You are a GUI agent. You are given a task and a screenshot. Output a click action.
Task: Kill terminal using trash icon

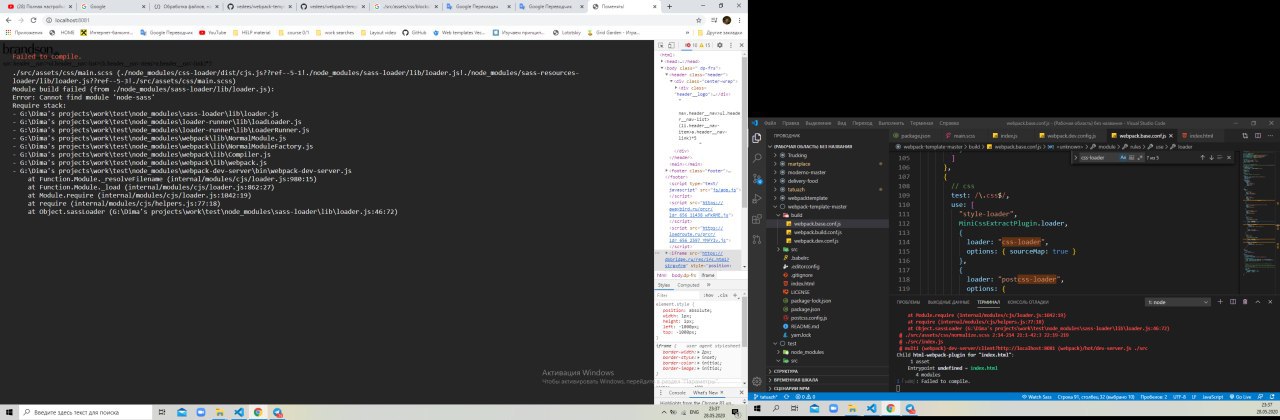pos(1244,302)
